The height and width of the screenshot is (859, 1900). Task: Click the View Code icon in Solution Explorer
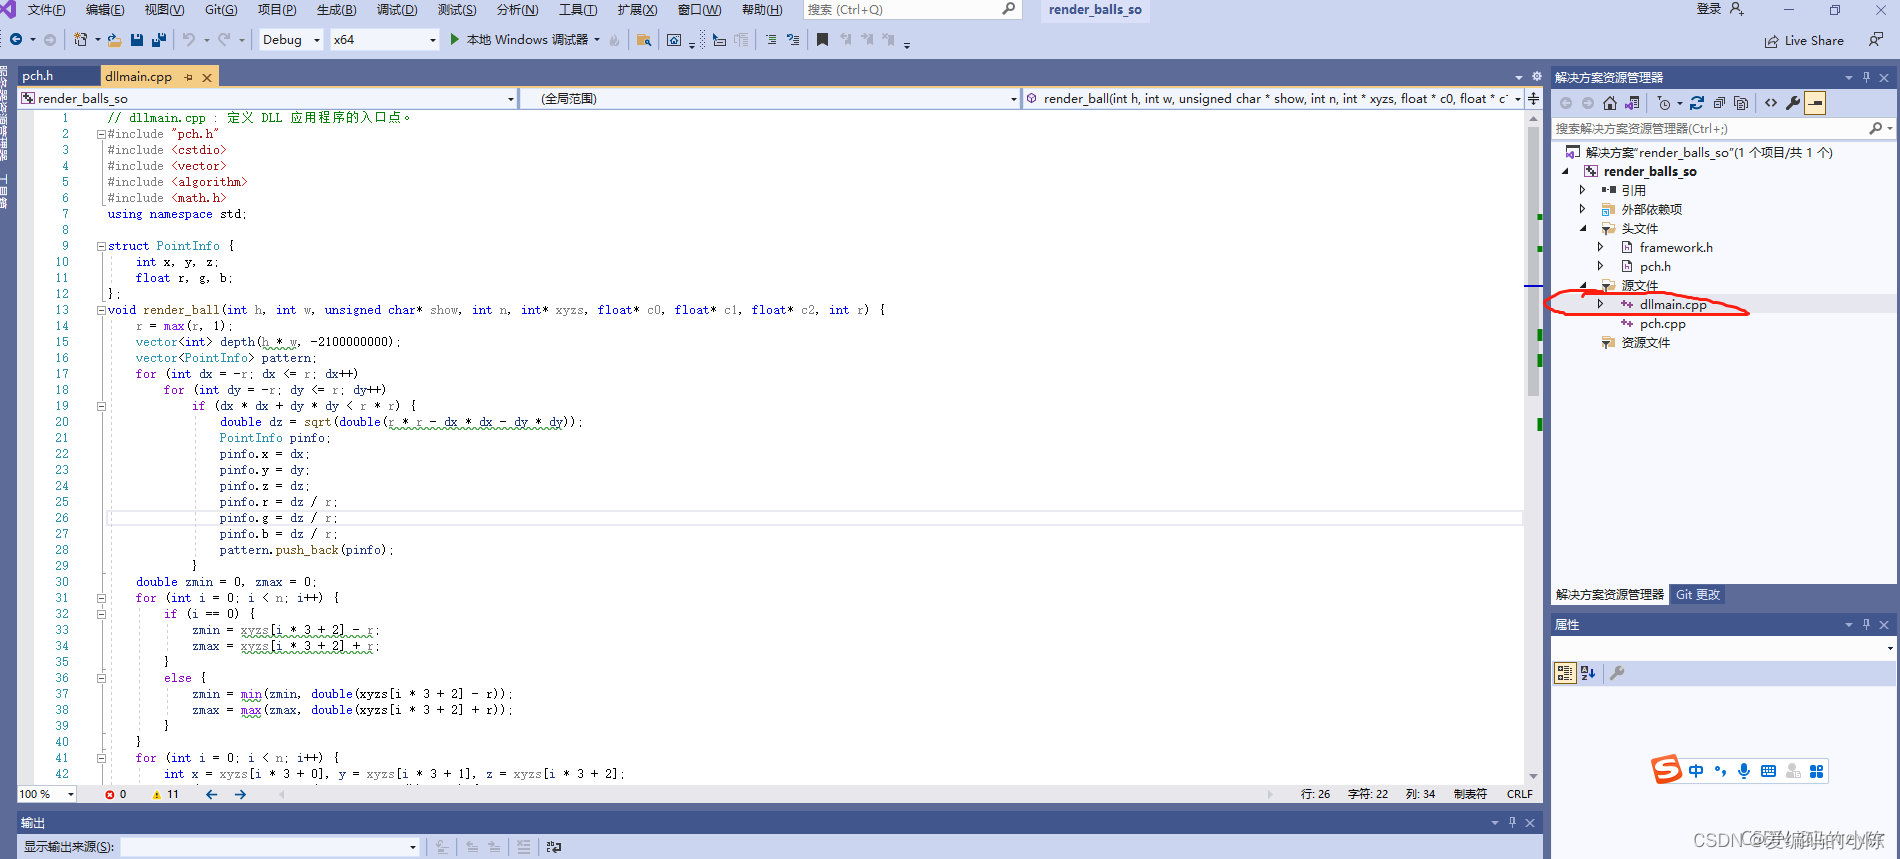pyautogui.click(x=1771, y=103)
